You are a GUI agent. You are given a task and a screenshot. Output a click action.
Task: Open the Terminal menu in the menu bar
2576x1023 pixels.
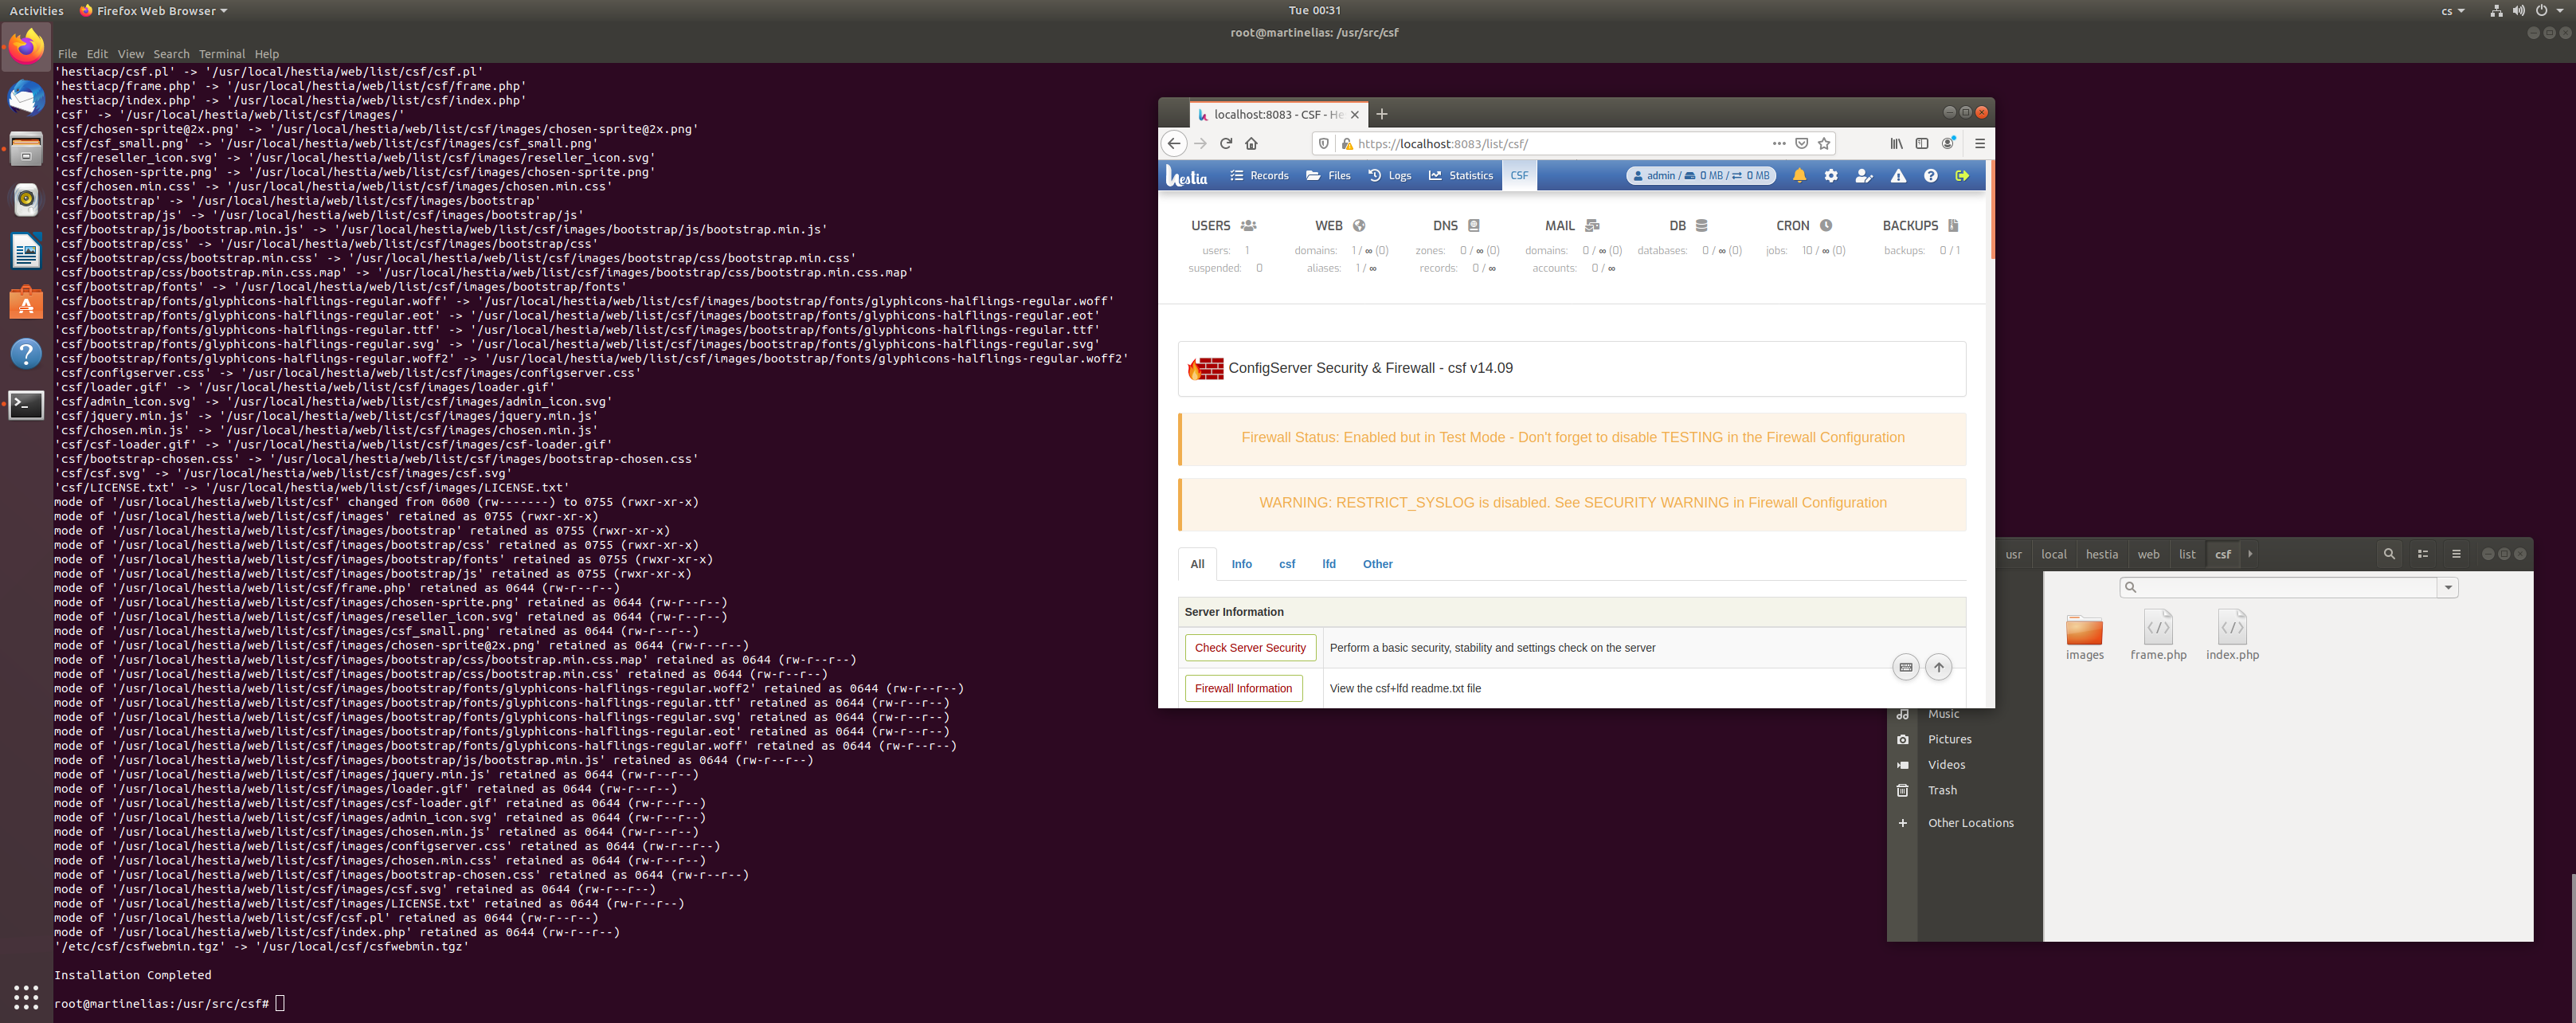pos(221,54)
